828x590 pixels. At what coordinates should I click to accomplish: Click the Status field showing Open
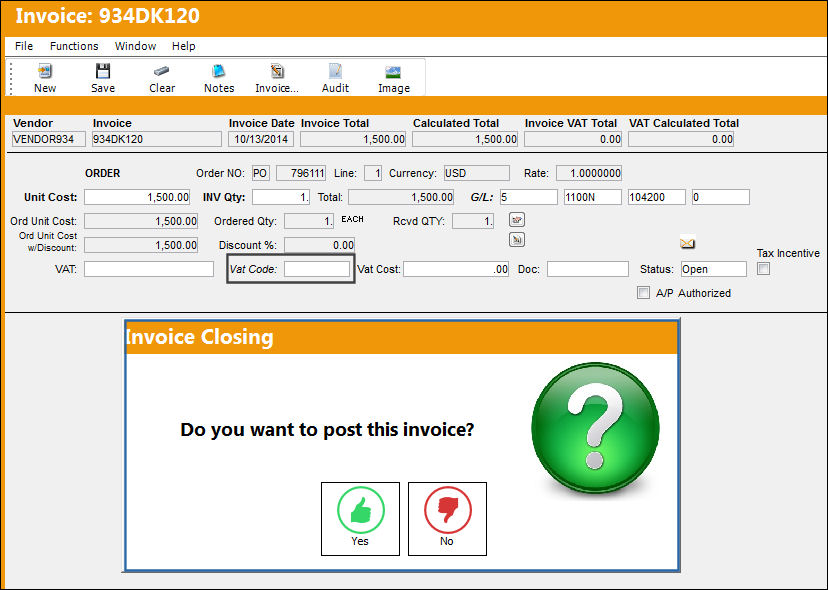click(x=714, y=269)
